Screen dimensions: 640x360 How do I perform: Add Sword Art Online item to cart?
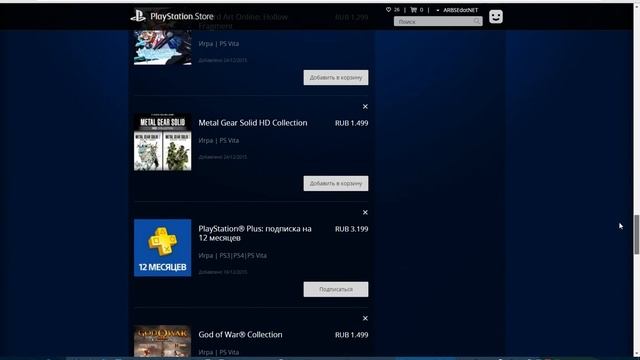pyautogui.click(x=336, y=78)
